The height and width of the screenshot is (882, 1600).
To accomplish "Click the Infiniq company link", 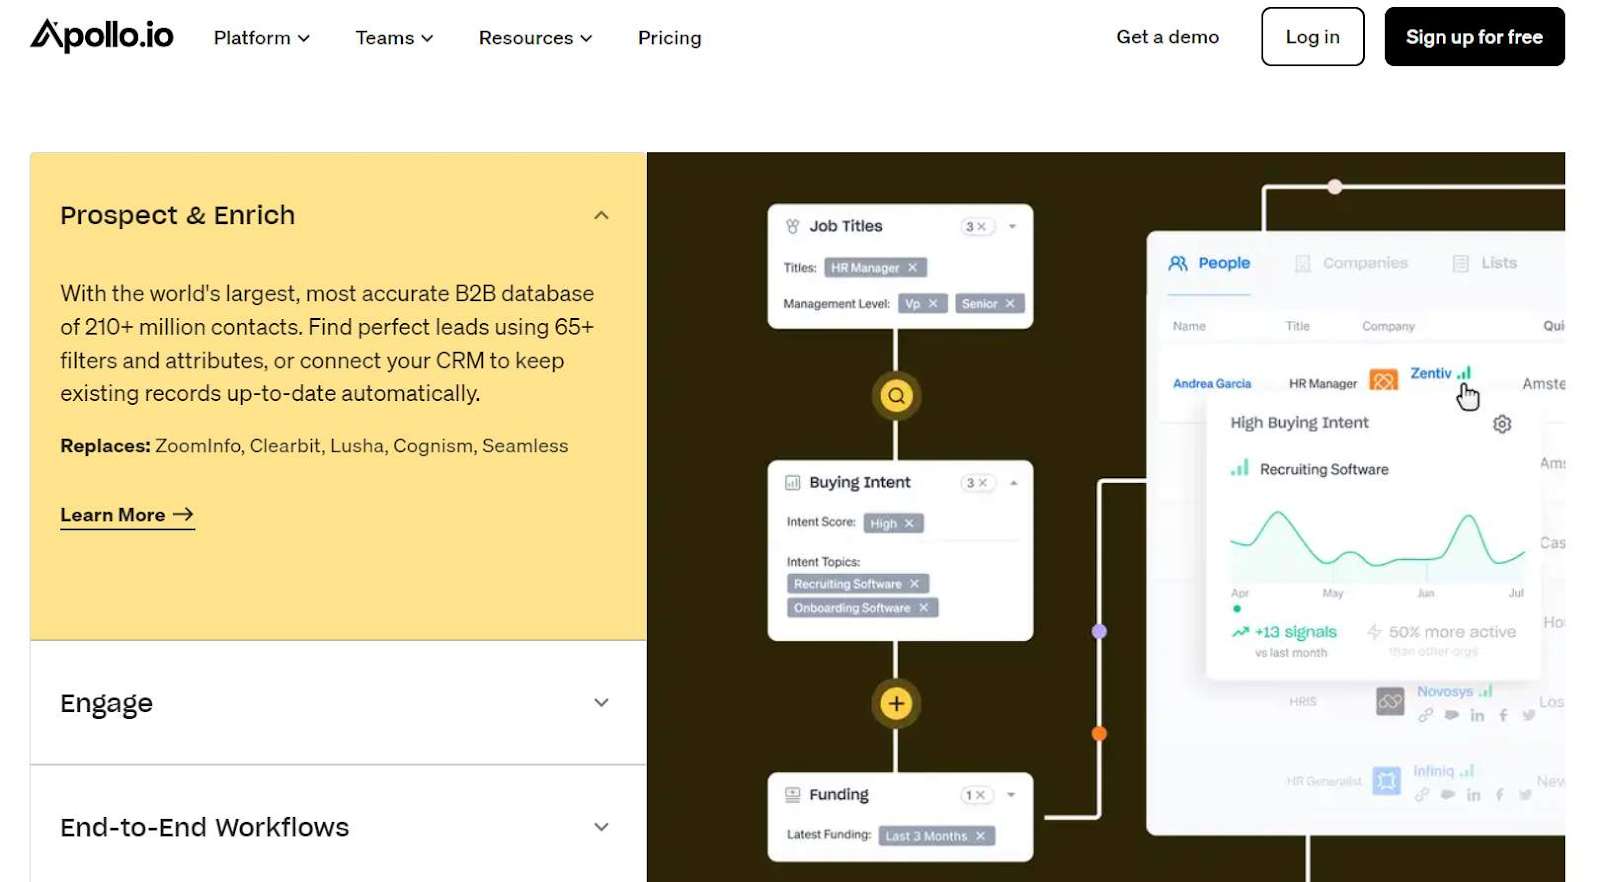I will (1433, 771).
